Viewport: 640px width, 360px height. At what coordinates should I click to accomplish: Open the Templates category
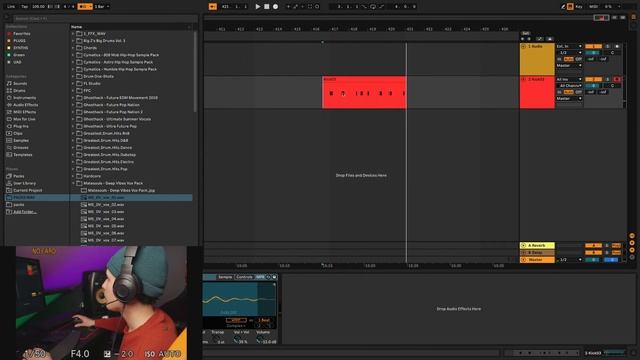[22, 155]
